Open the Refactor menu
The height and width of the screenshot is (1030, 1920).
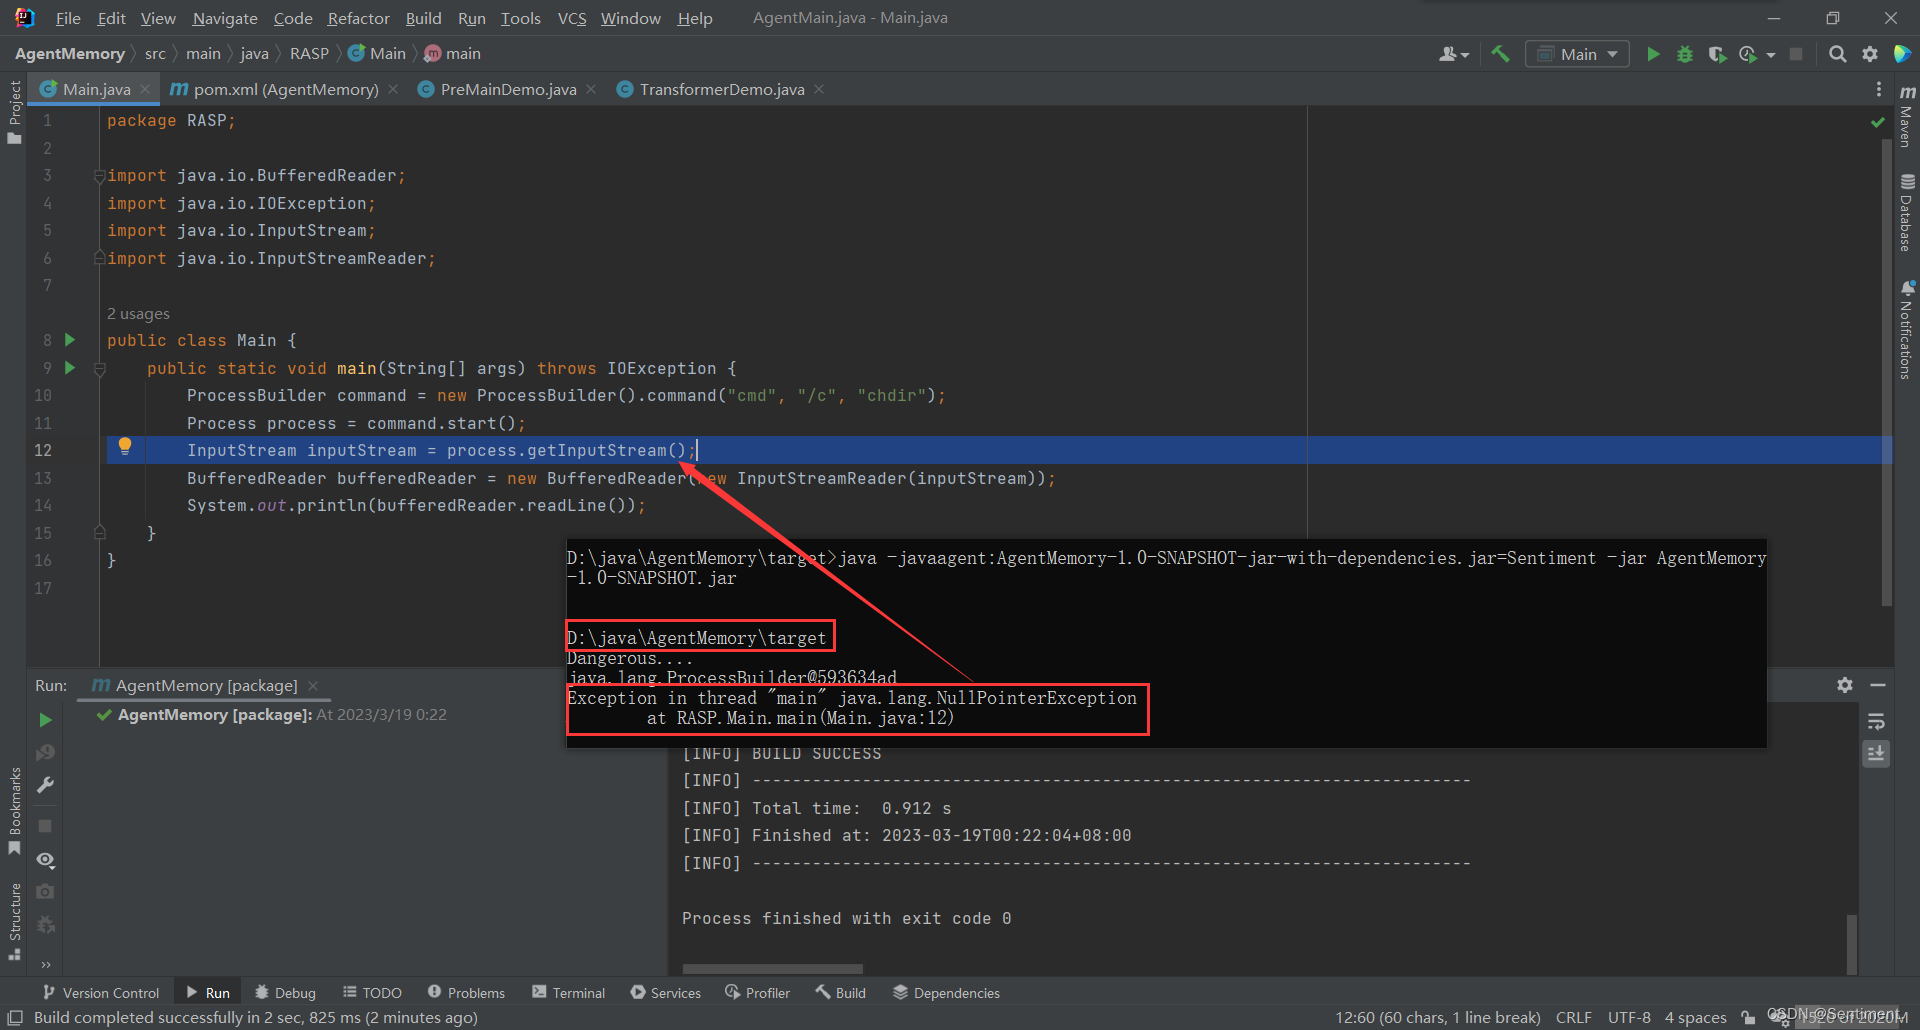358,18
